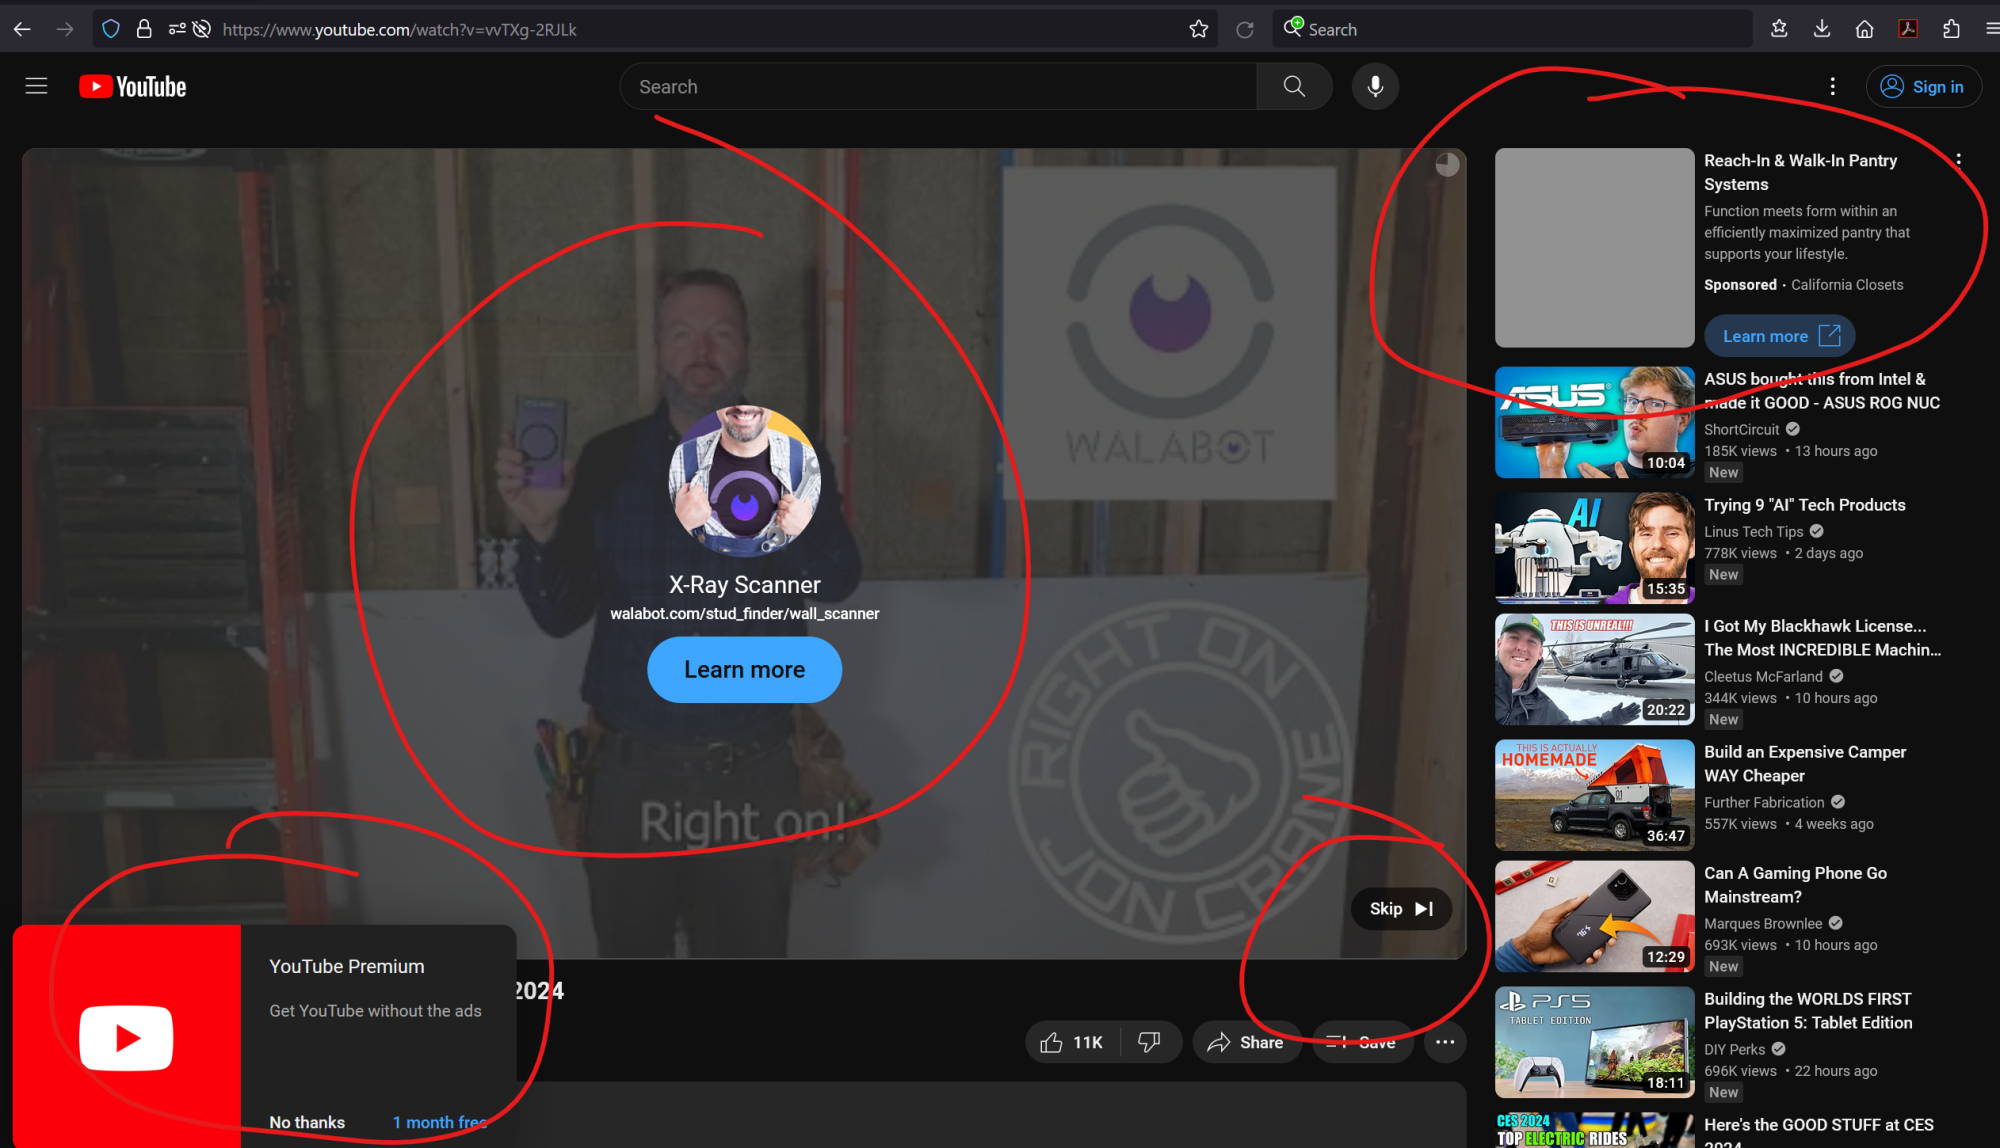Open the Linus Tech Tips AI products thumbnail
Image resolution: width=2000 pixels, height=1148 pixels.
pyautogui.click(x=1594, y=547)
